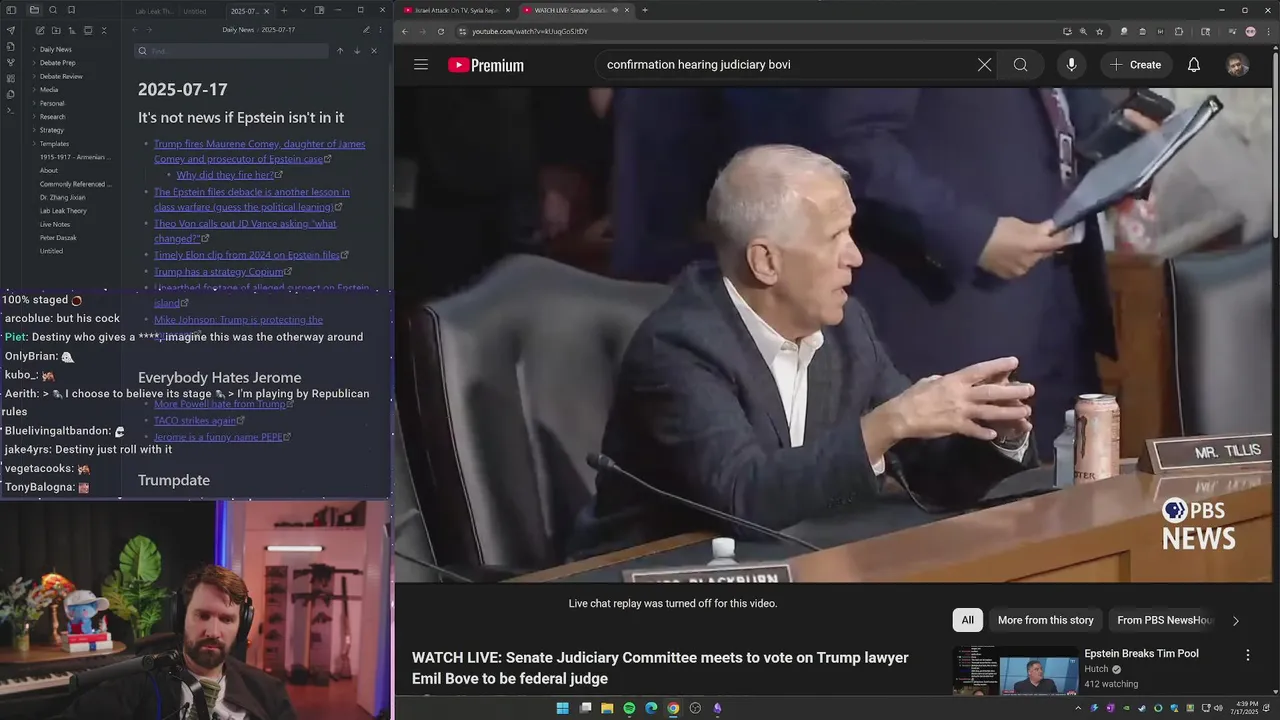The image size is (1280, 720).
Task: Open the YouTube guide hamburger menu
Action: point(421,65)
